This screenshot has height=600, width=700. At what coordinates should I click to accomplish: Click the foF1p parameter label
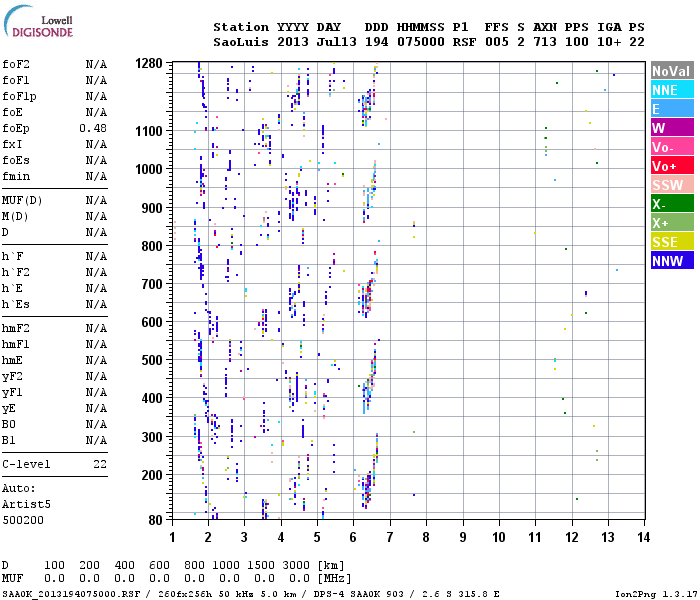[x=19, y=96]
